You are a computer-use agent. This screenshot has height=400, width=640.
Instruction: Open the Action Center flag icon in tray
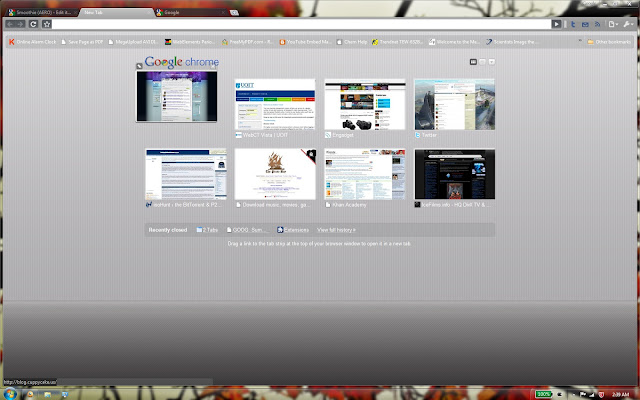[583, 394]
